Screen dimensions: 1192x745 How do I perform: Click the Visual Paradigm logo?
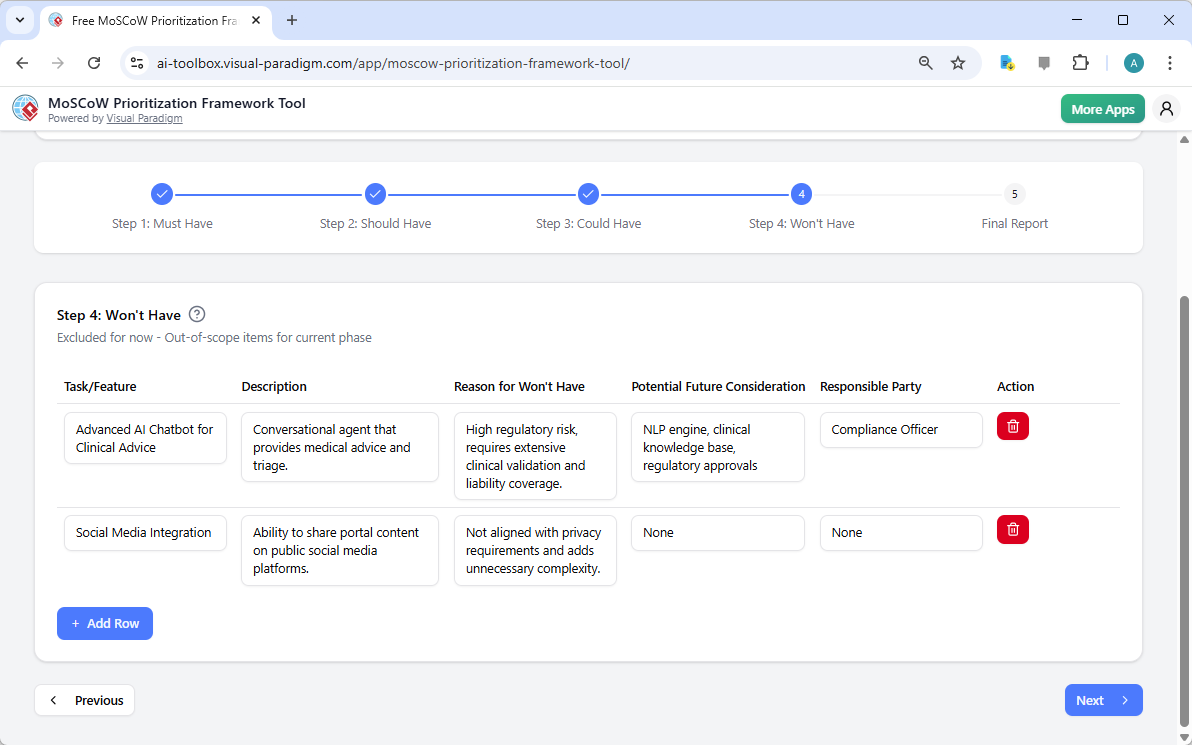point(25,108)
